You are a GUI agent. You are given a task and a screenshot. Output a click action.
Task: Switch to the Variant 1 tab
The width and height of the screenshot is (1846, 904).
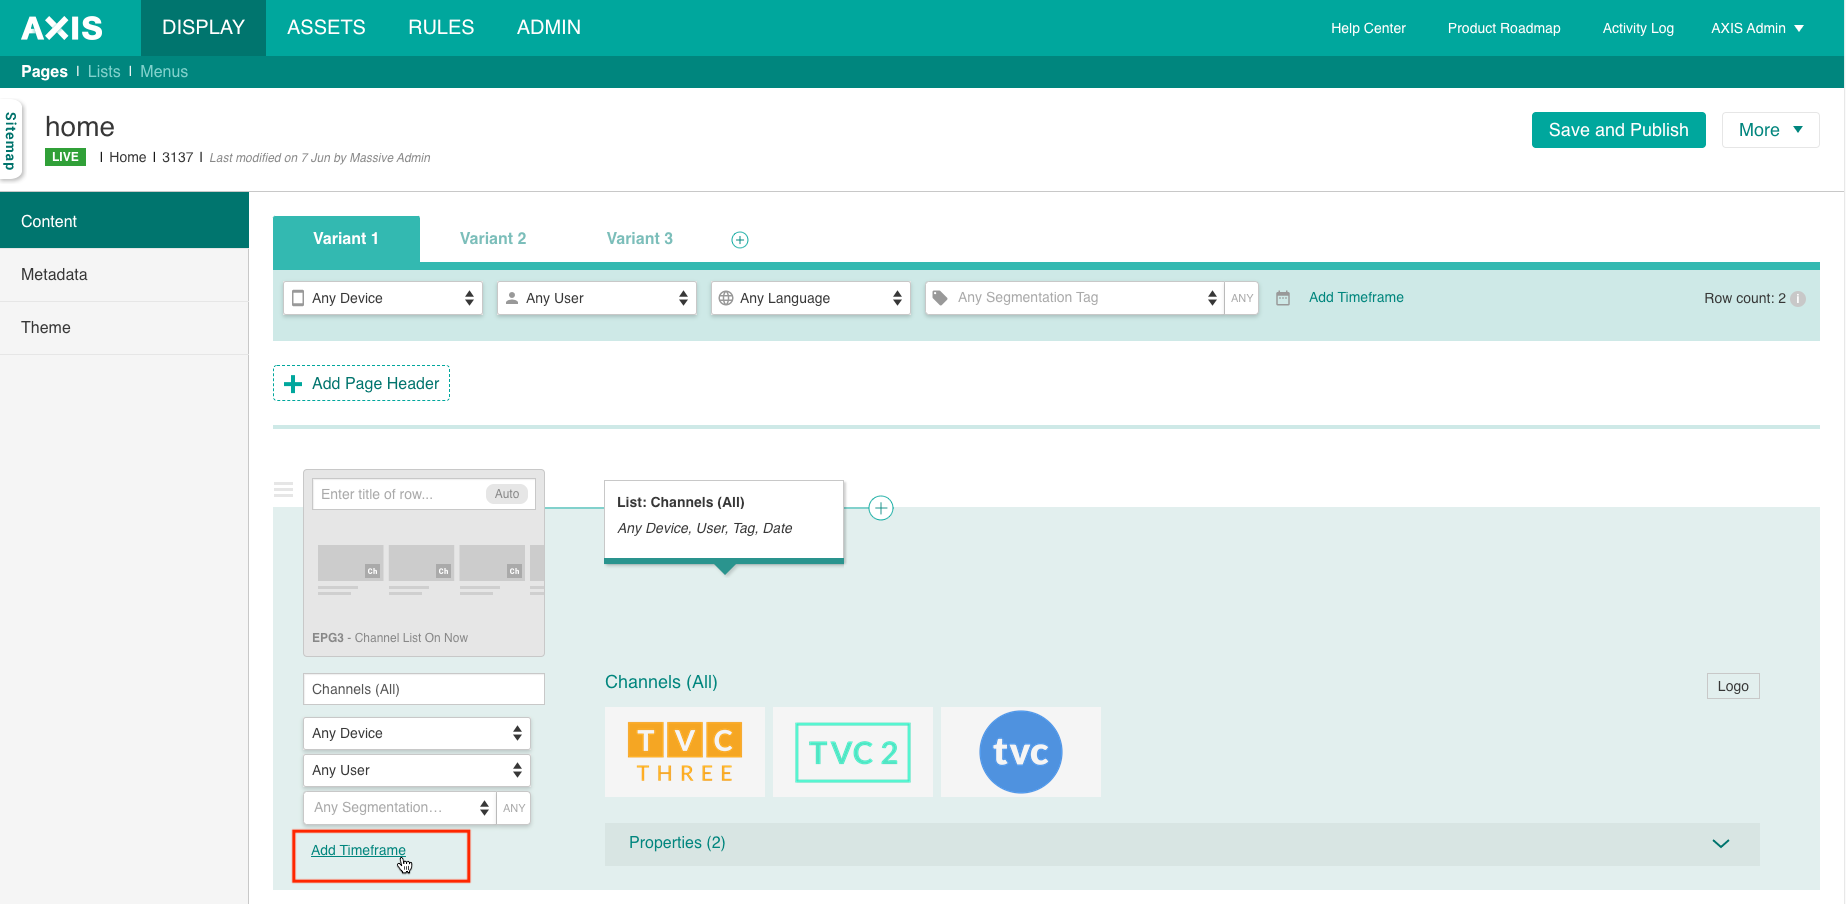(346, 239)
